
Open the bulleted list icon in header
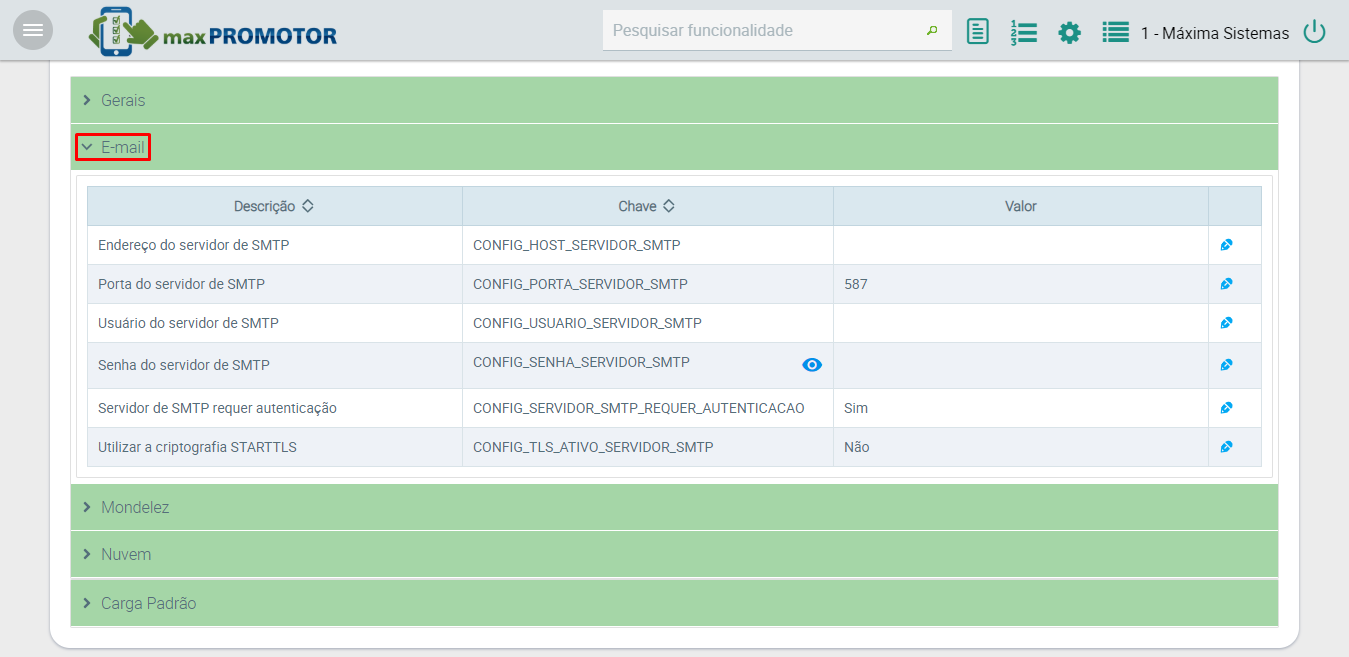click(x=1115, y=32)
